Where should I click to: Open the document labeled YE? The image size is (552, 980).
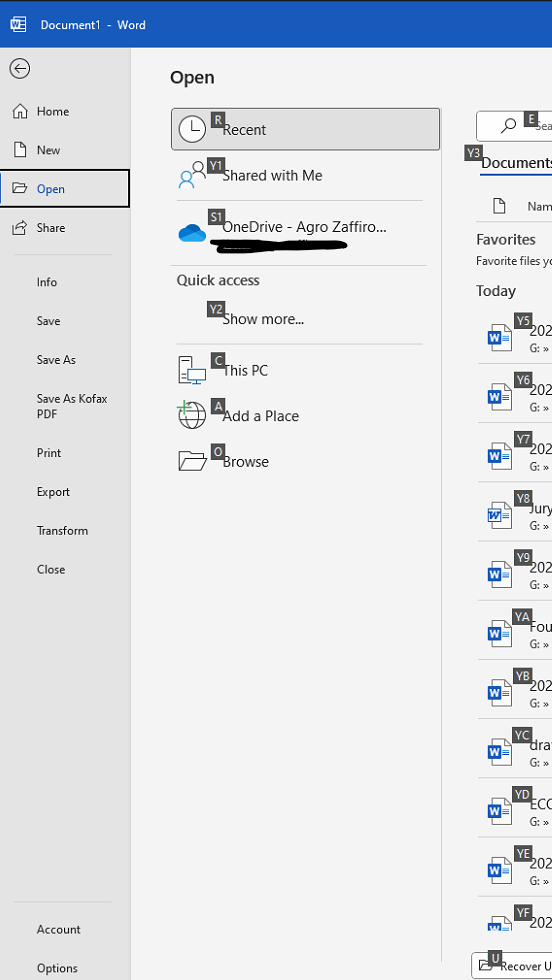(x=515, y=870)
